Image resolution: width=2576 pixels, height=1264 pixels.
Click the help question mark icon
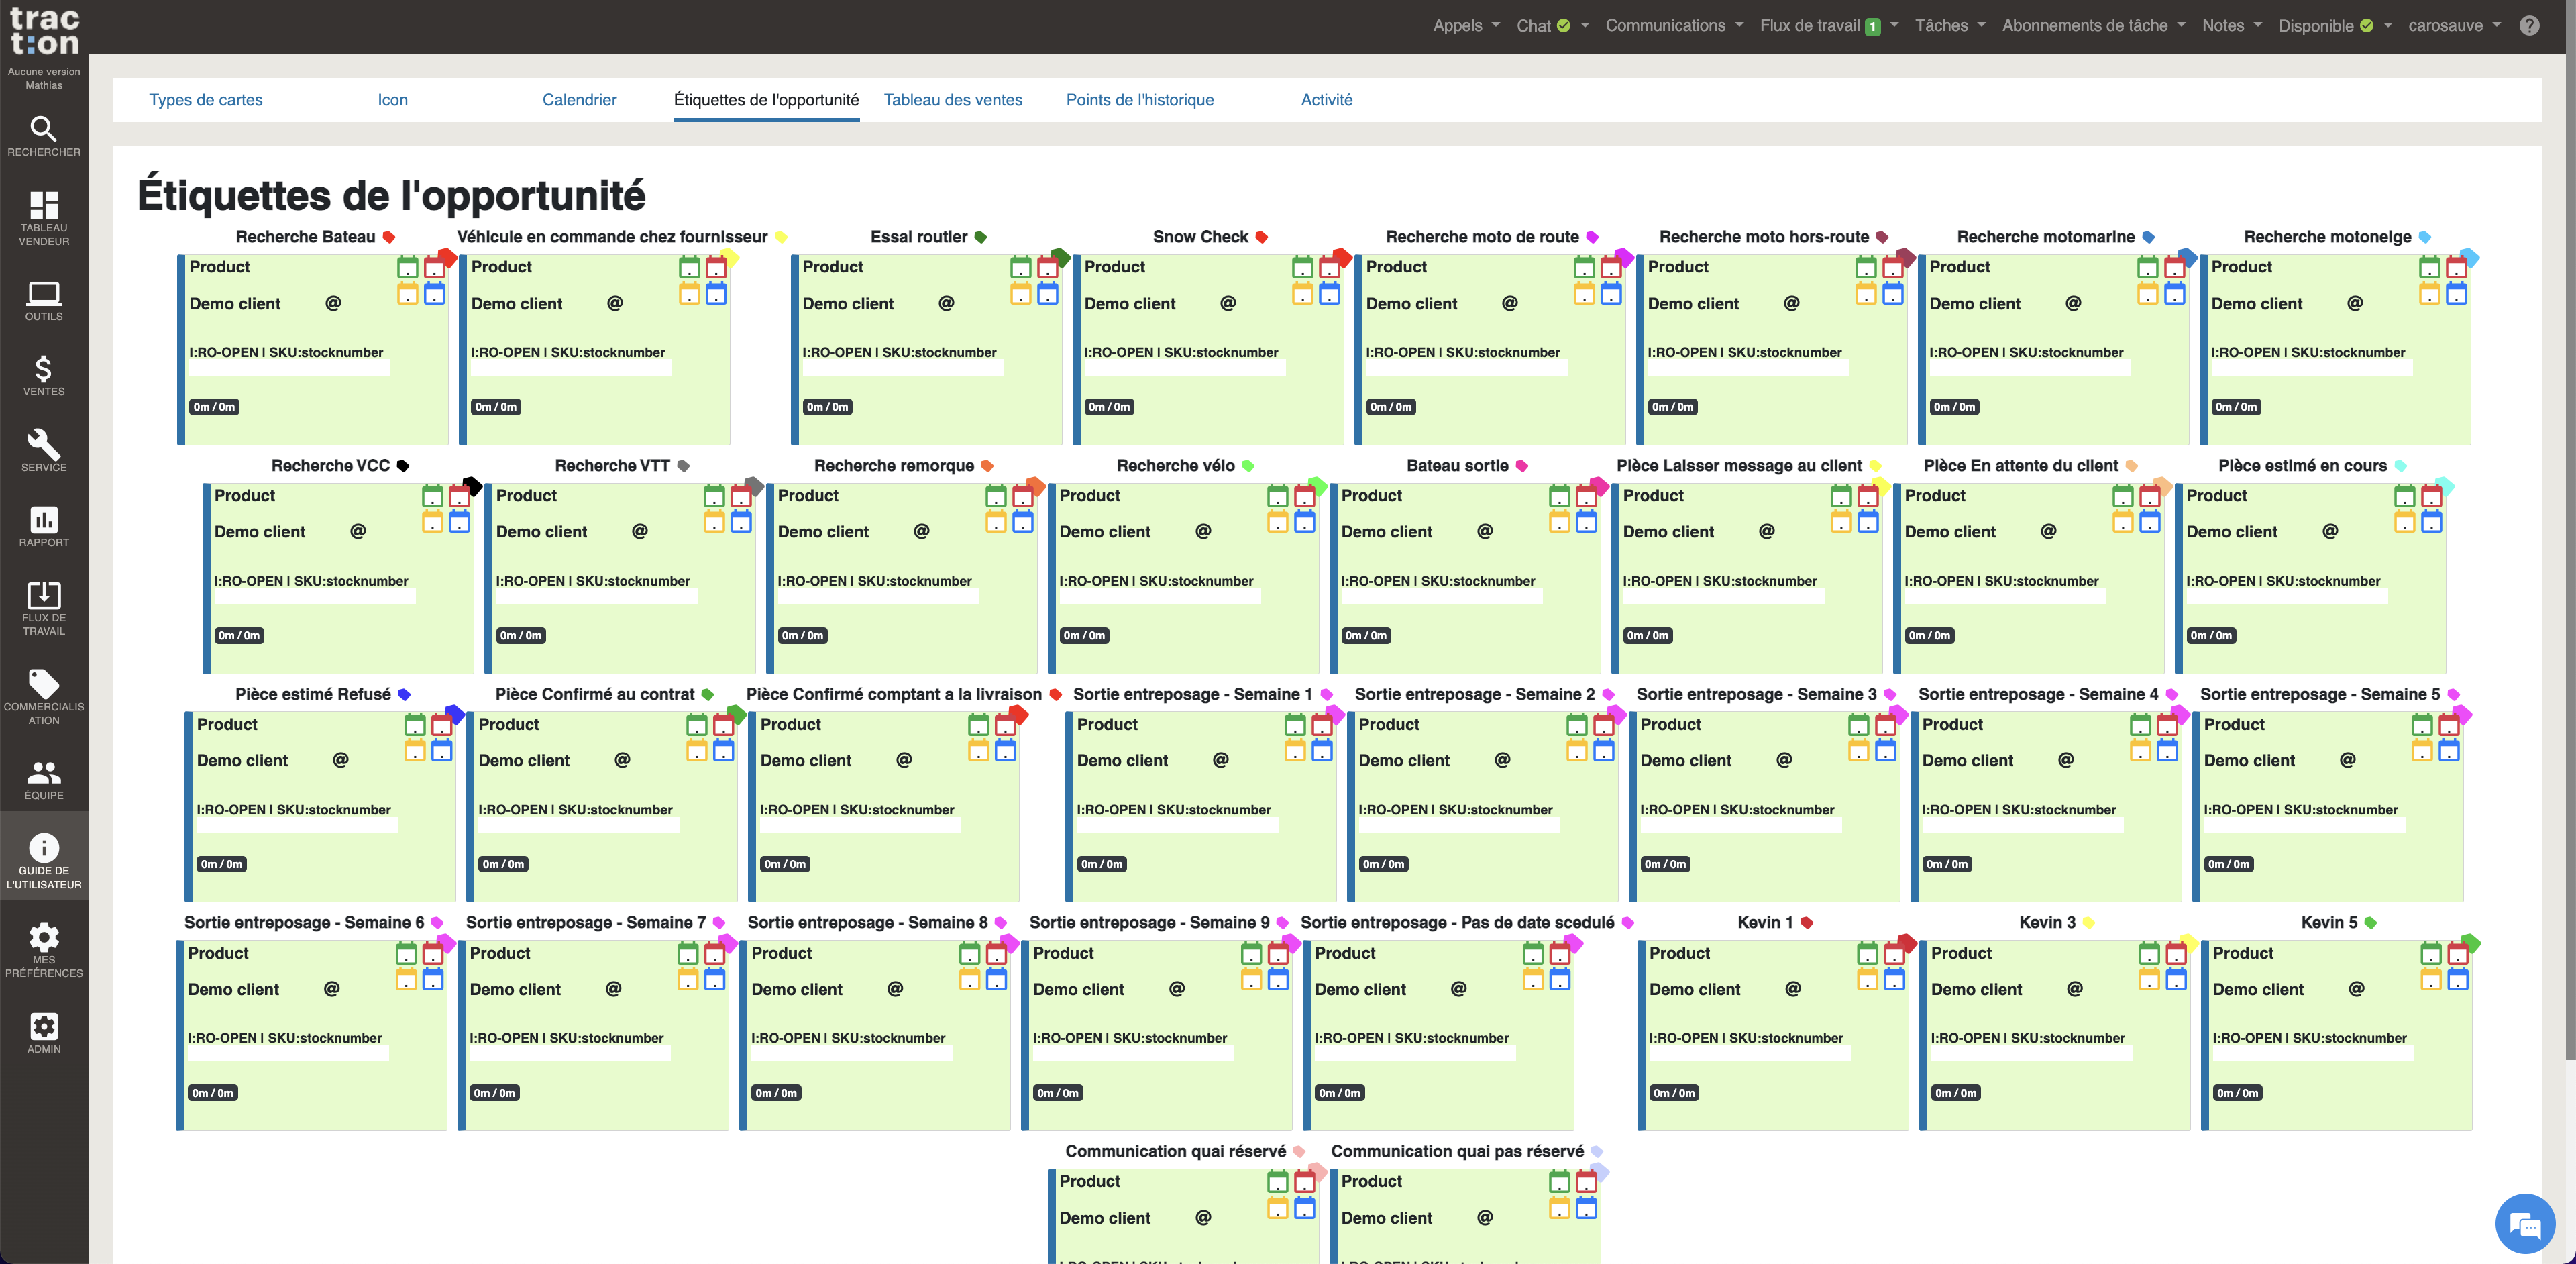pyautogui.click(x=2529, y=26)
